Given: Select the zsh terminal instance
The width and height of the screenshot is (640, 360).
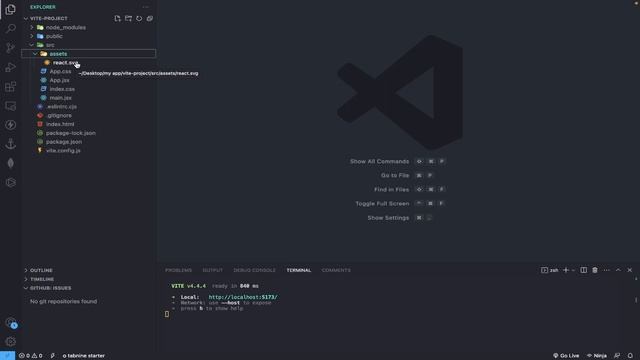Looking at the screenshot, I should (x=549, y=270).
